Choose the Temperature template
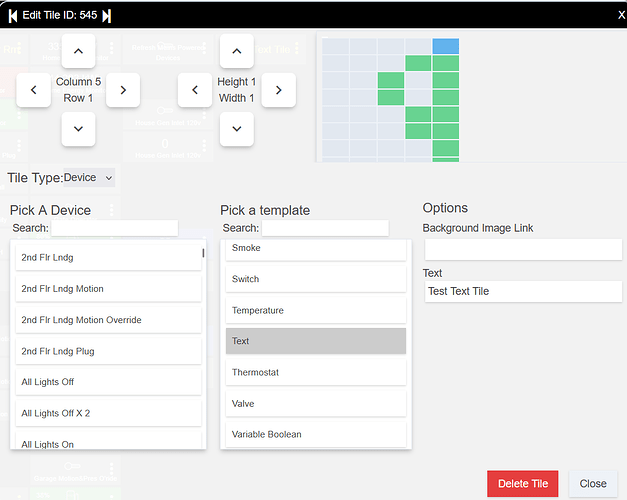Viewport: 627px width, 500px height. point(316,310)
